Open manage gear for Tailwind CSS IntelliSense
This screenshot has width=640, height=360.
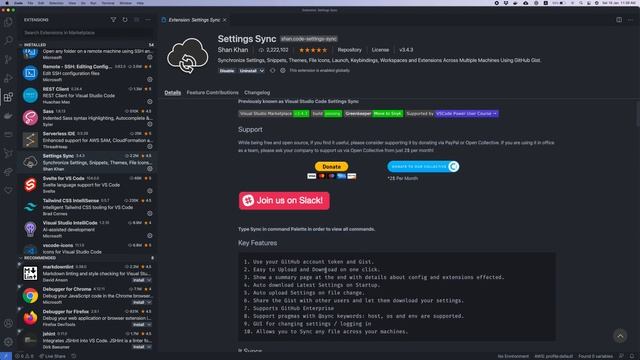point(150,213)
